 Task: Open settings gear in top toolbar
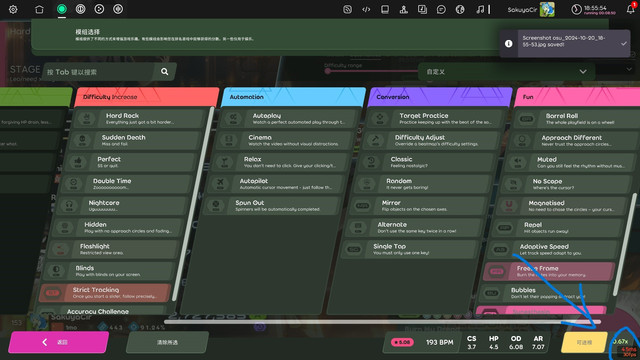point(13,9)
